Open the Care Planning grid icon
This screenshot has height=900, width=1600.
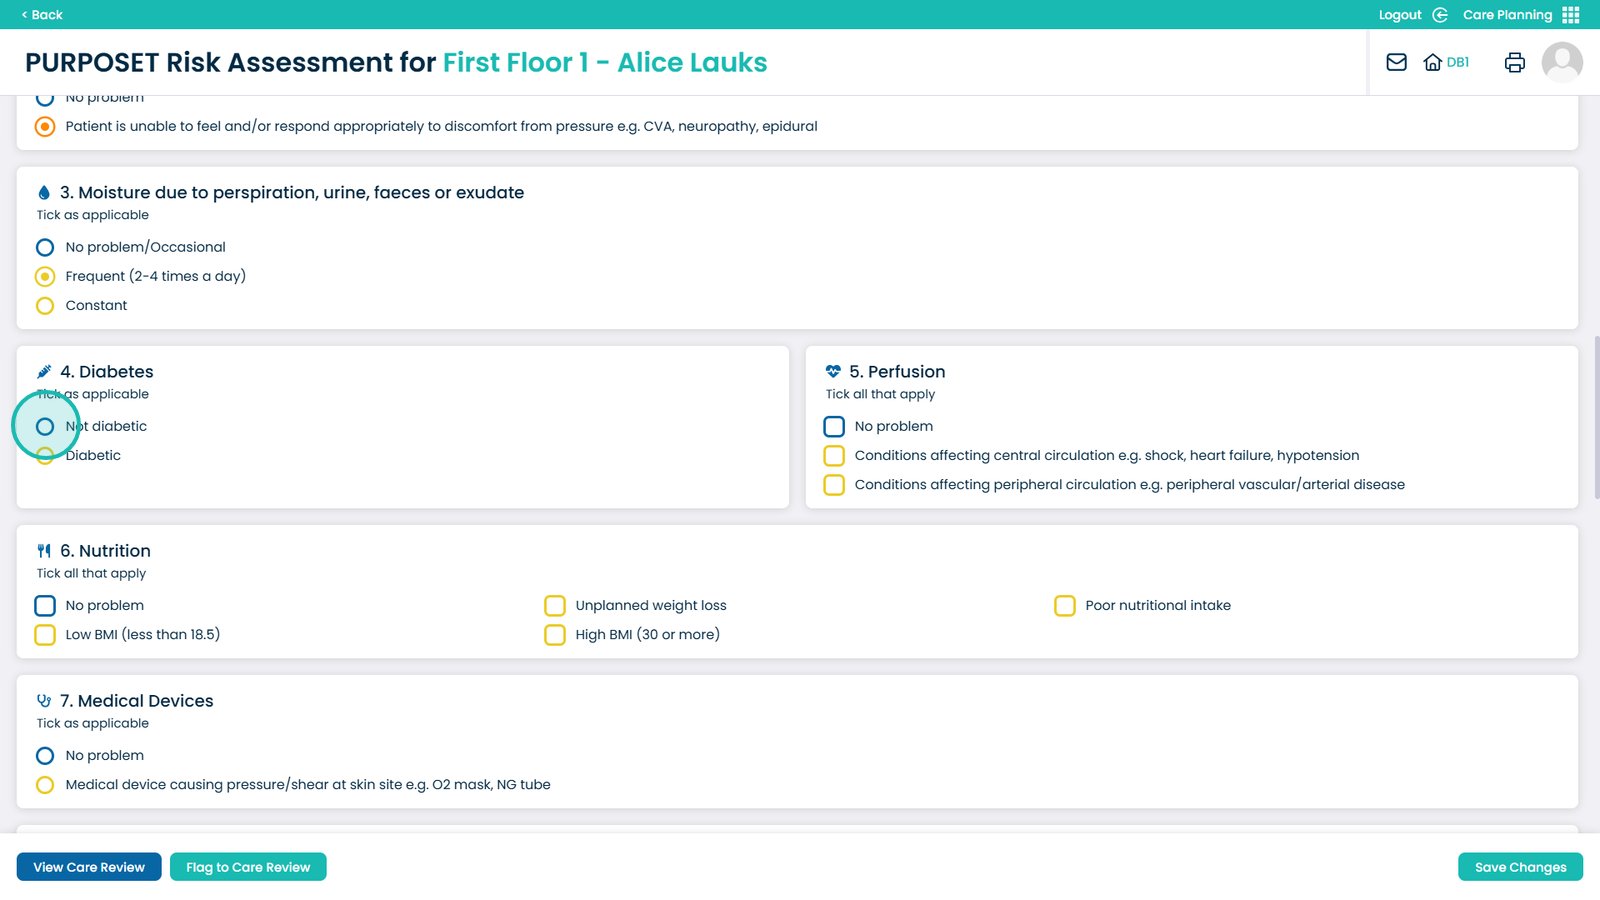1571,15
